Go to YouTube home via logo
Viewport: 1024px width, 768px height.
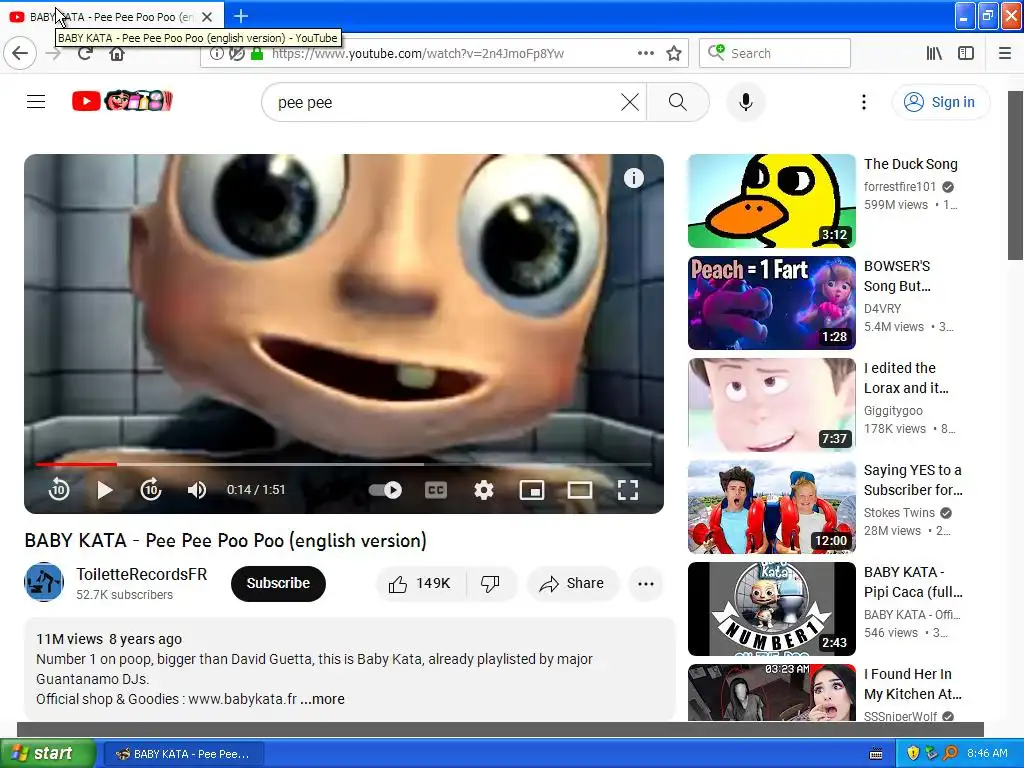[x=122, y=101]
